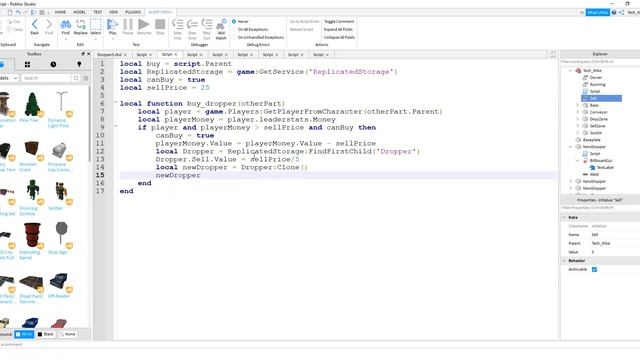Select the Never debug errors radio button
This screenshot has height=360, width=640.
point(234,21)
